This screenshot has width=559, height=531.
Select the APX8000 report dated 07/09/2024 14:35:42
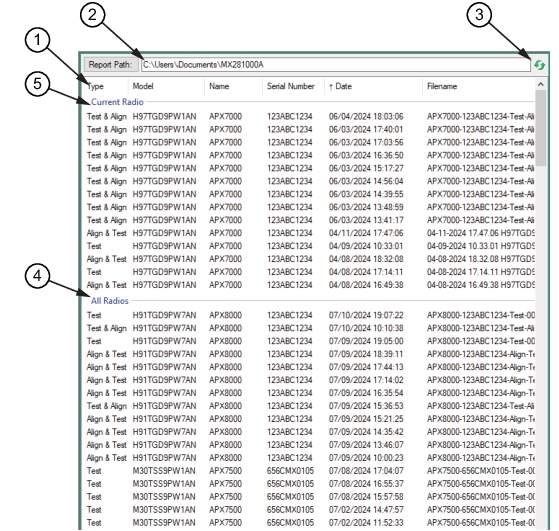click(x=310, y=432)
